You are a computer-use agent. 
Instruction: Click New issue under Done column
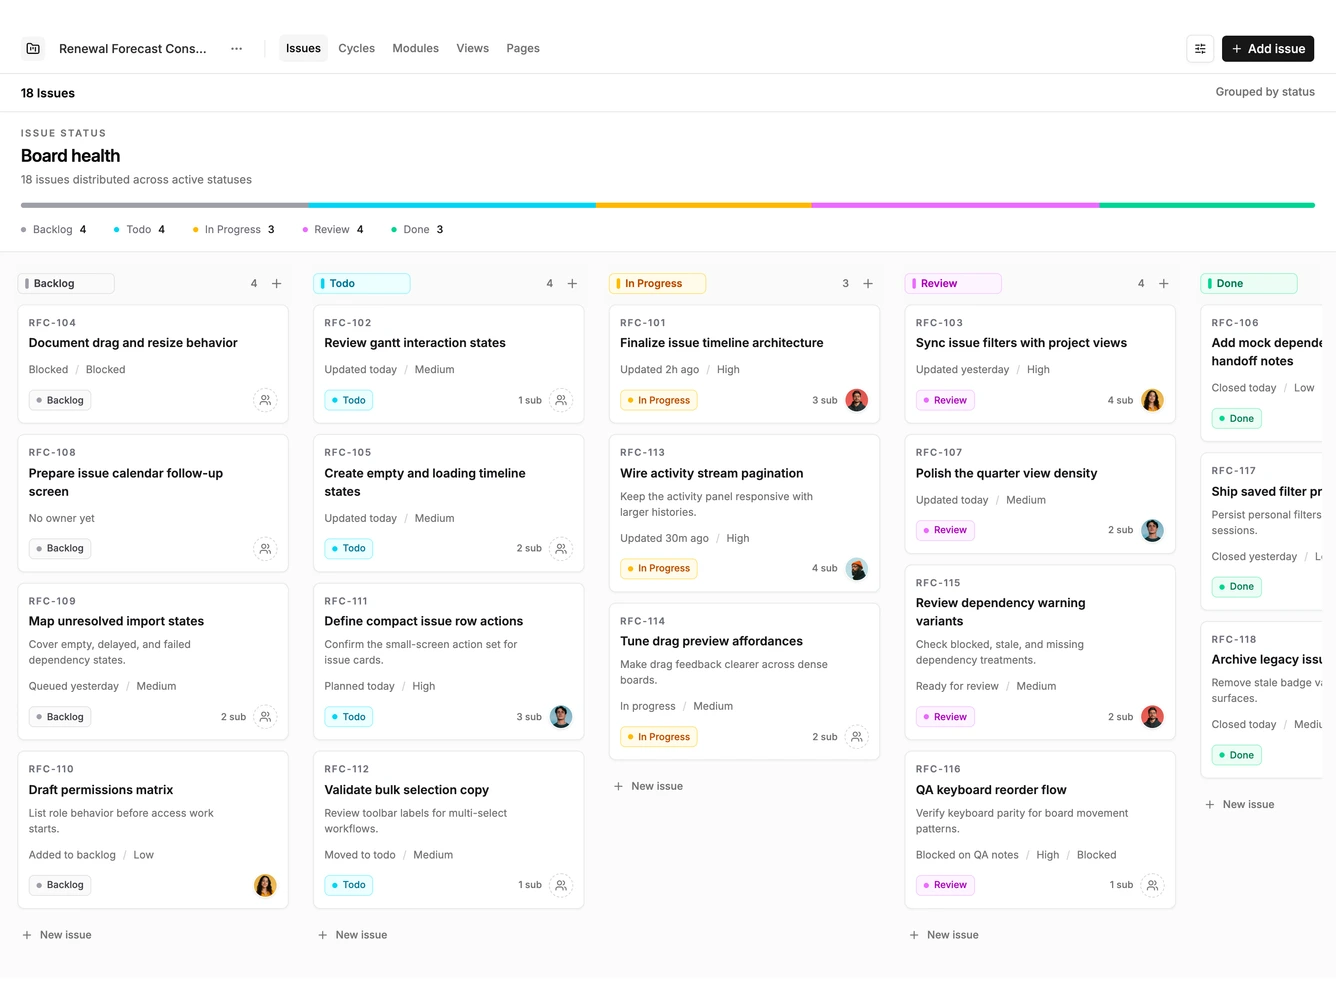pos(1240,804)
